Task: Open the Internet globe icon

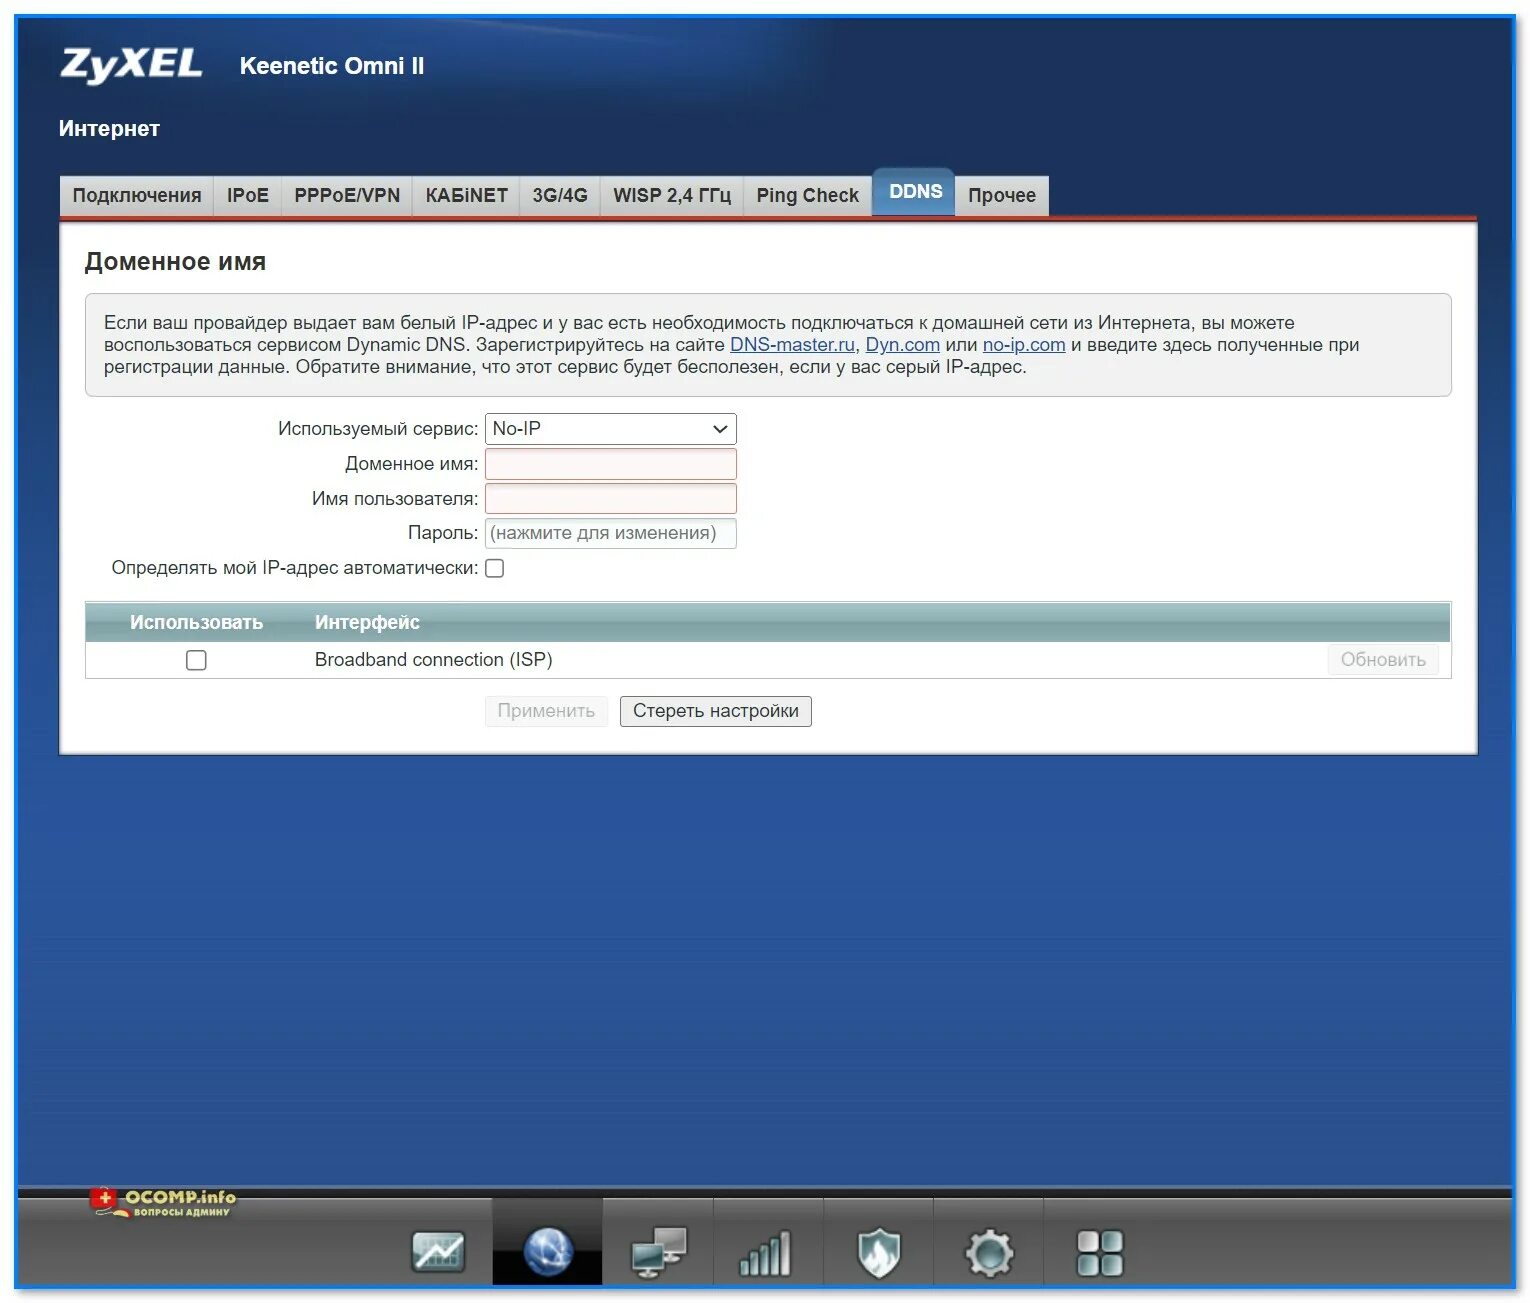Action: [x=548, y=1251]
